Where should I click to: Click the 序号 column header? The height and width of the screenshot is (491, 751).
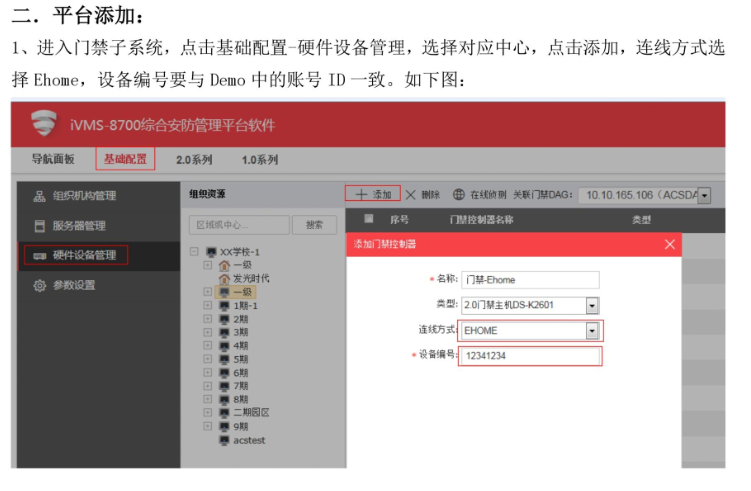click(x=399, y=220)
